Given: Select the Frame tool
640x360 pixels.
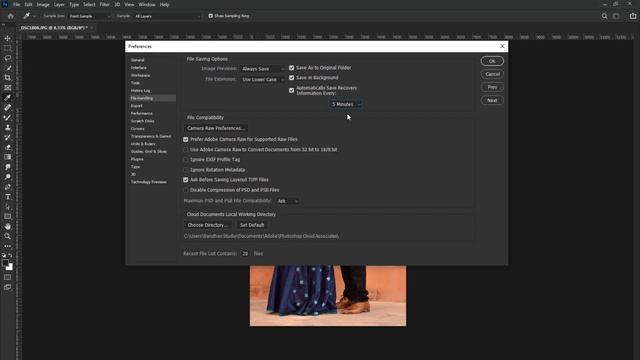Looking at the screenshot, I should point(7,87).
